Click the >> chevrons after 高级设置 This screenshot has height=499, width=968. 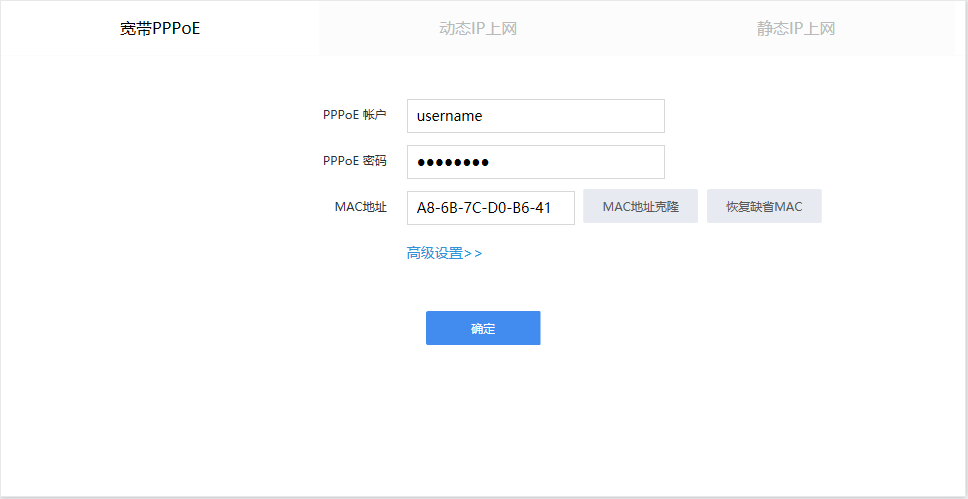[474, 254]
